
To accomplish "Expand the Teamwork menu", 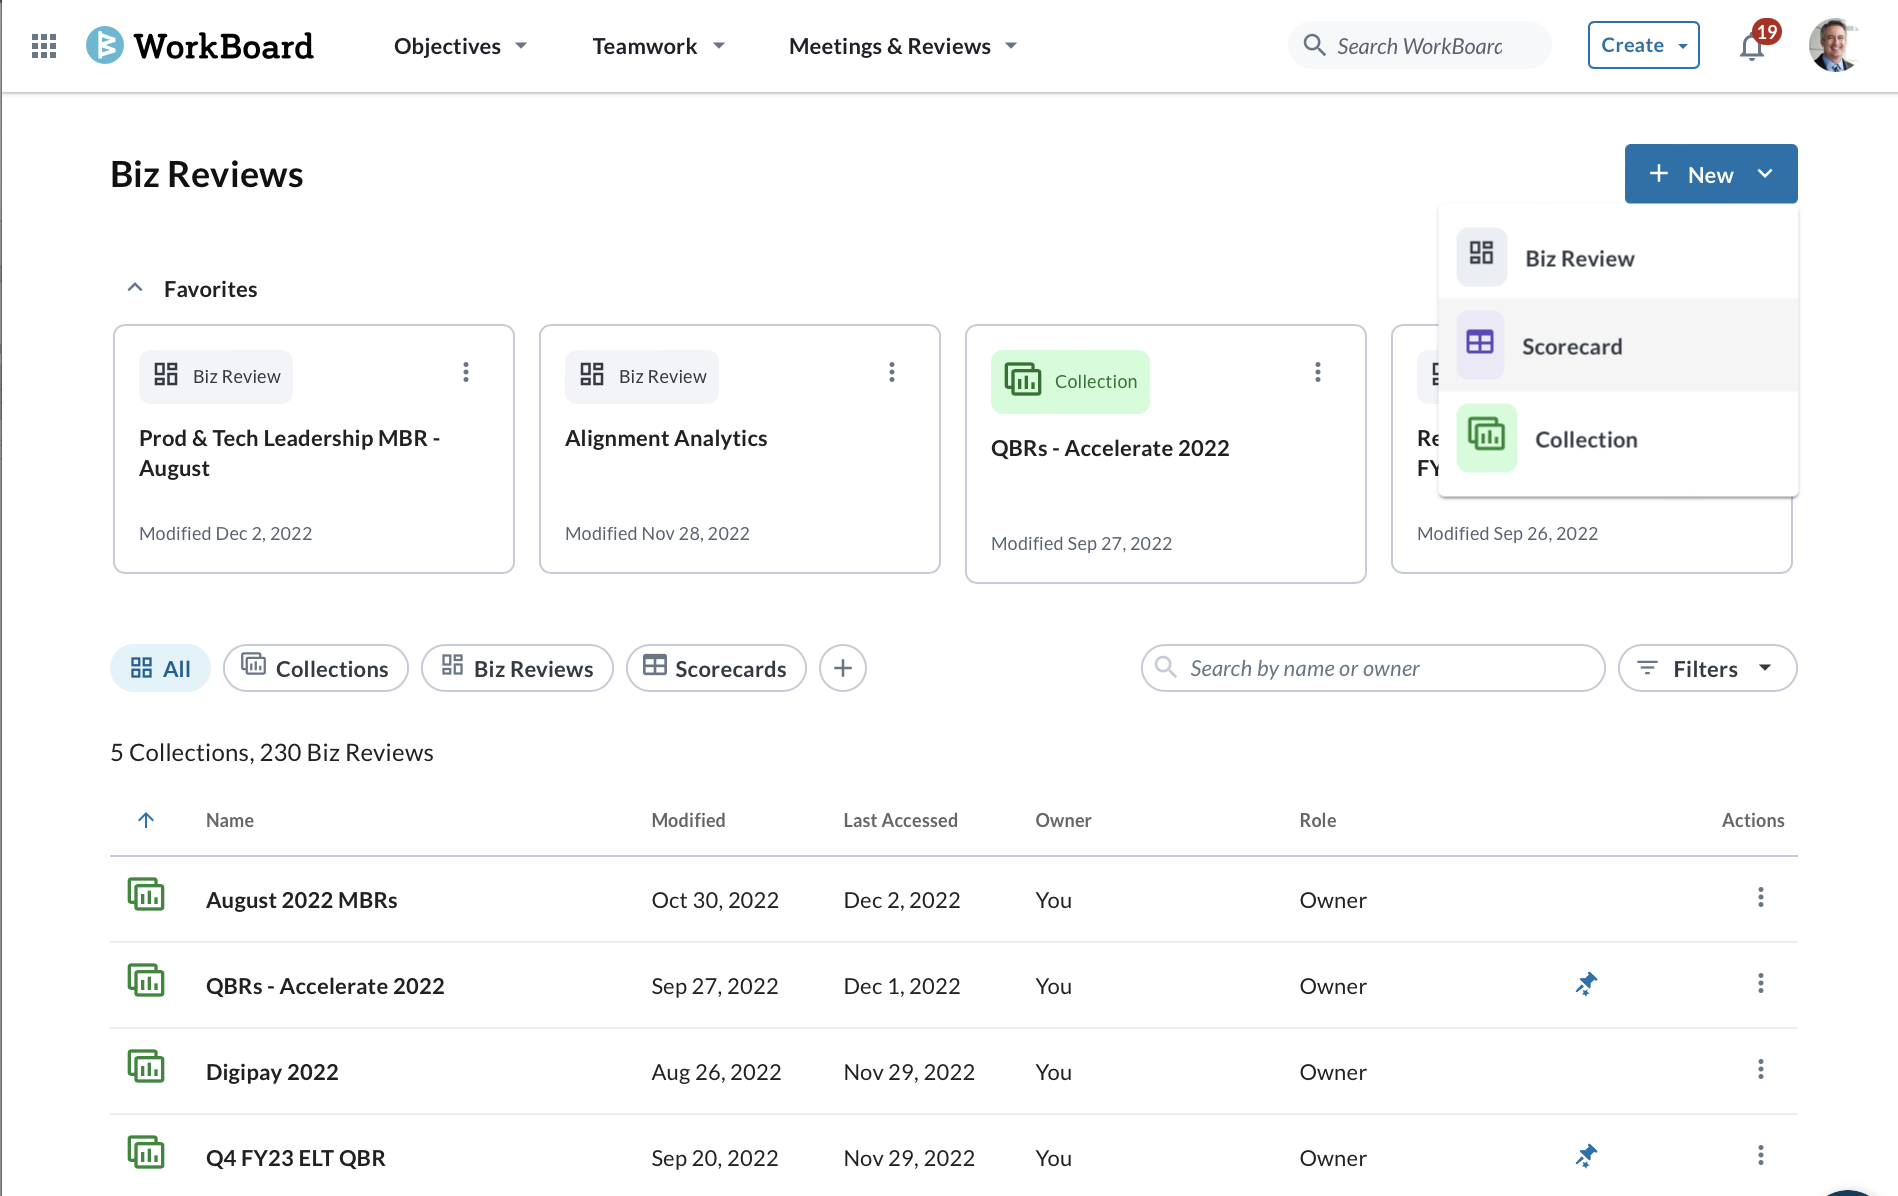I will [658, 46].
